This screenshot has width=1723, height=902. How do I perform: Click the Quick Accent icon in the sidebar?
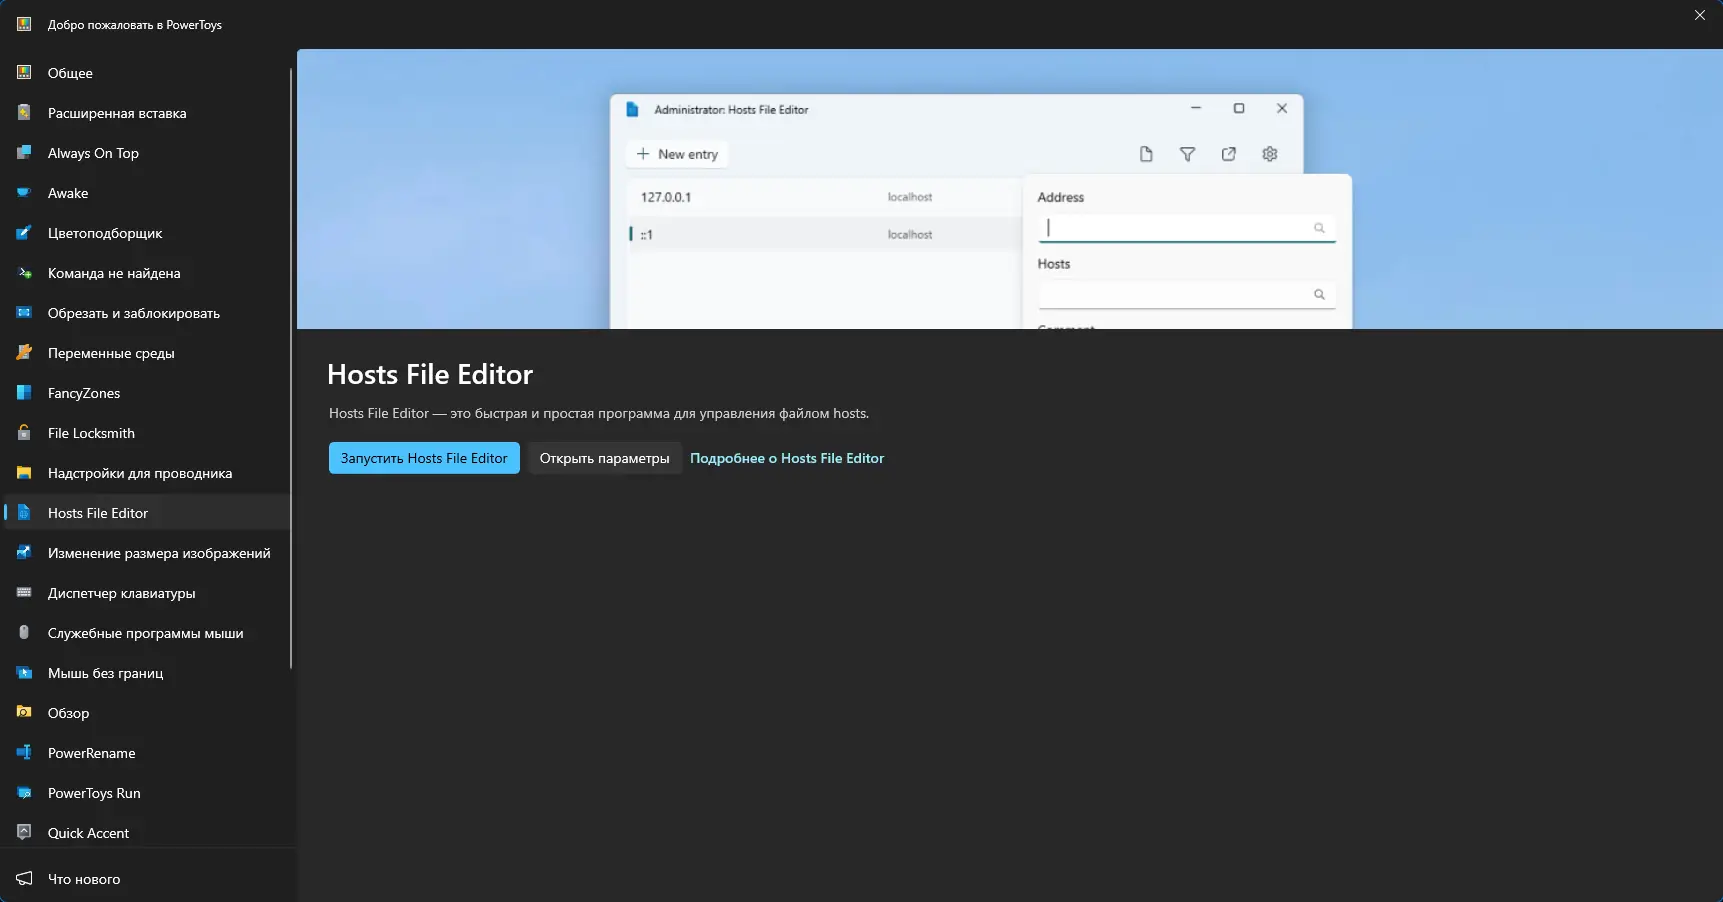[24, 833]
